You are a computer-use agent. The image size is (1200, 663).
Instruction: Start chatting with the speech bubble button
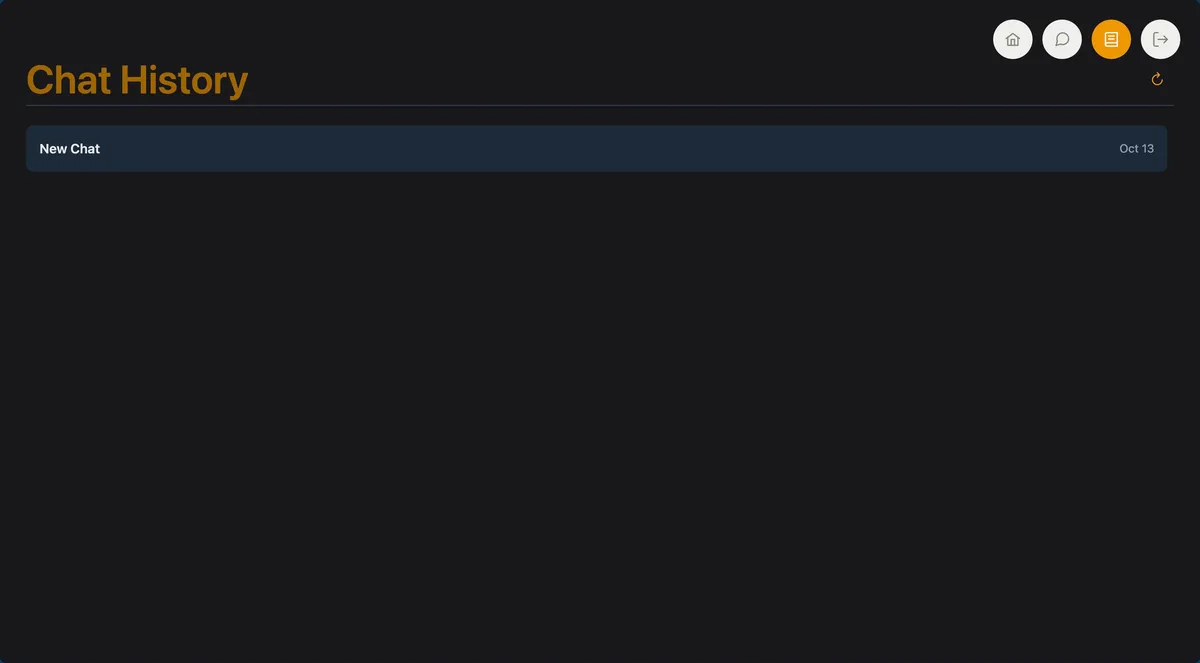1062,40
